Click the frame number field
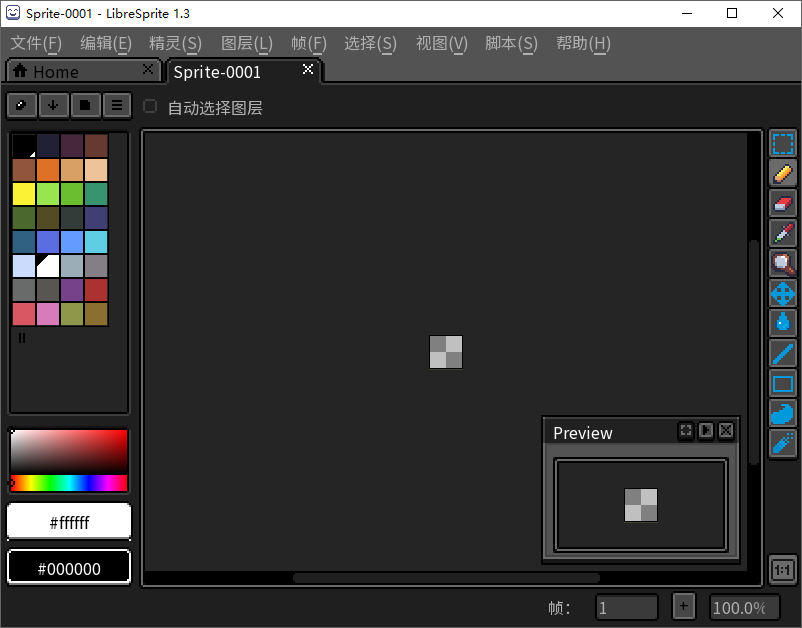The height and width of the screenshot is (628, 802). (627, 607)
